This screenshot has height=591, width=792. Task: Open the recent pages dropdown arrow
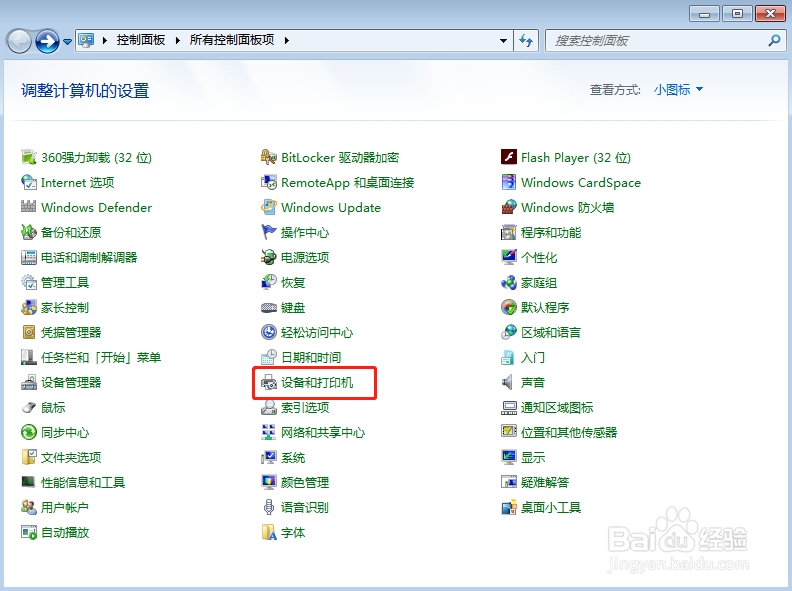click(67, 41)
